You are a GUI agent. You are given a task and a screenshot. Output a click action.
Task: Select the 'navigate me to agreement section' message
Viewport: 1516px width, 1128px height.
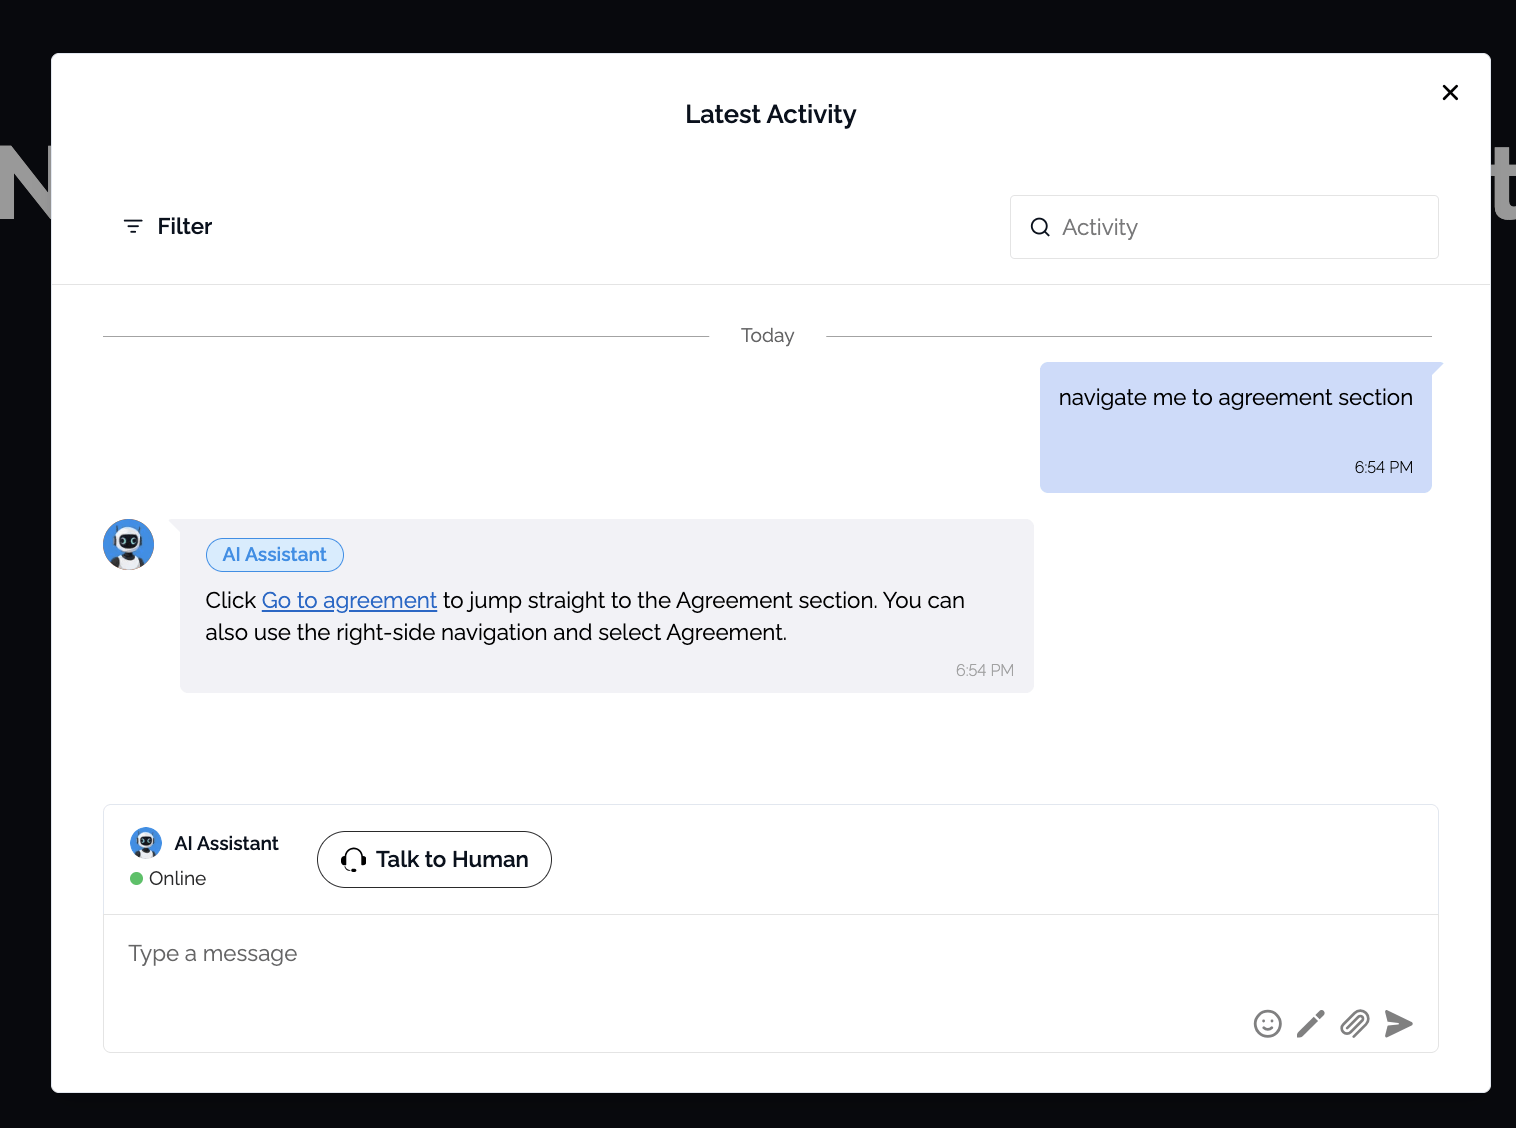point(1235,398)
